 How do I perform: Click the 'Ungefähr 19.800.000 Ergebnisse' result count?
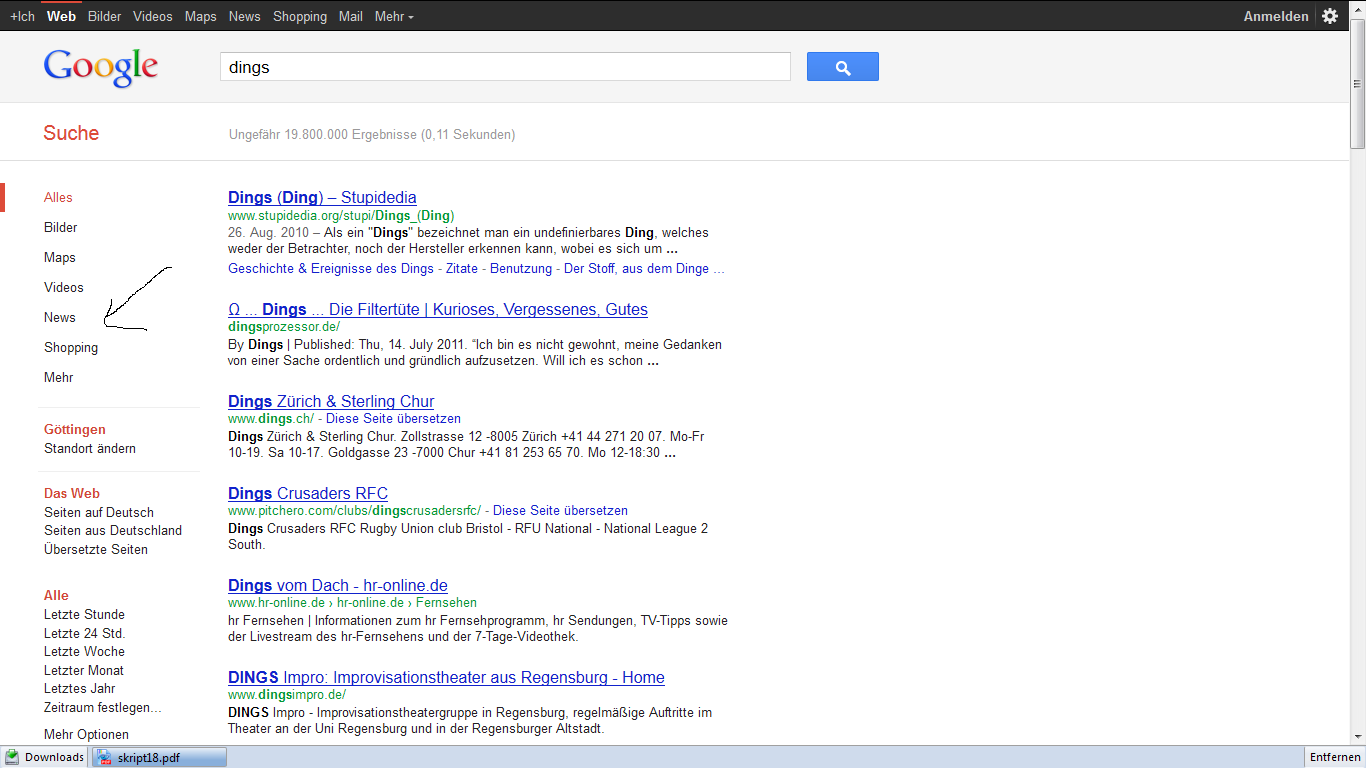pyautogui.click(x=372, y=134)
